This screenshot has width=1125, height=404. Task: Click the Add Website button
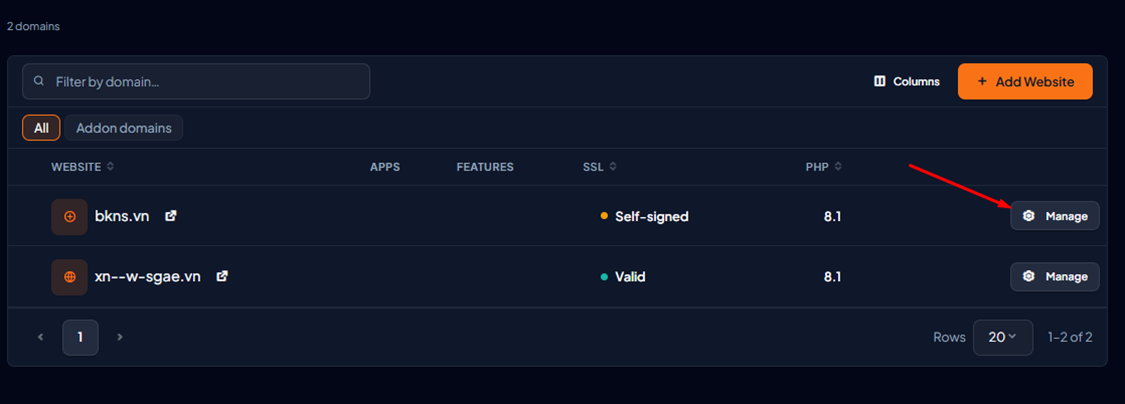pos(1025,81)
